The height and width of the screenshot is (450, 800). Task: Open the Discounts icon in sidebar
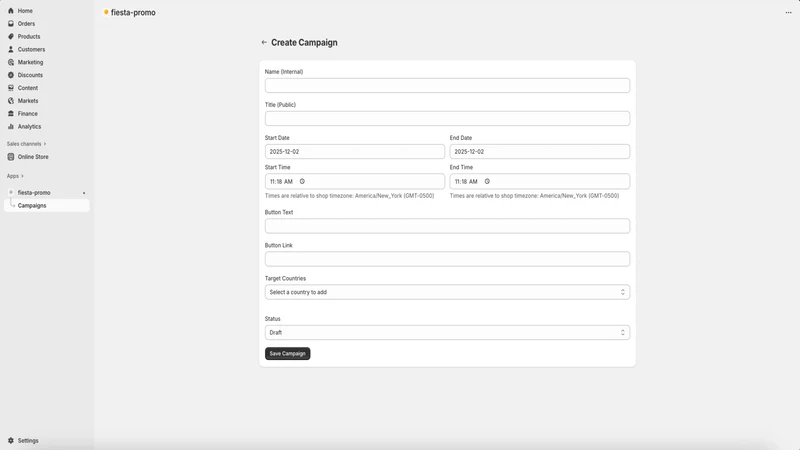tap(11, 75)
